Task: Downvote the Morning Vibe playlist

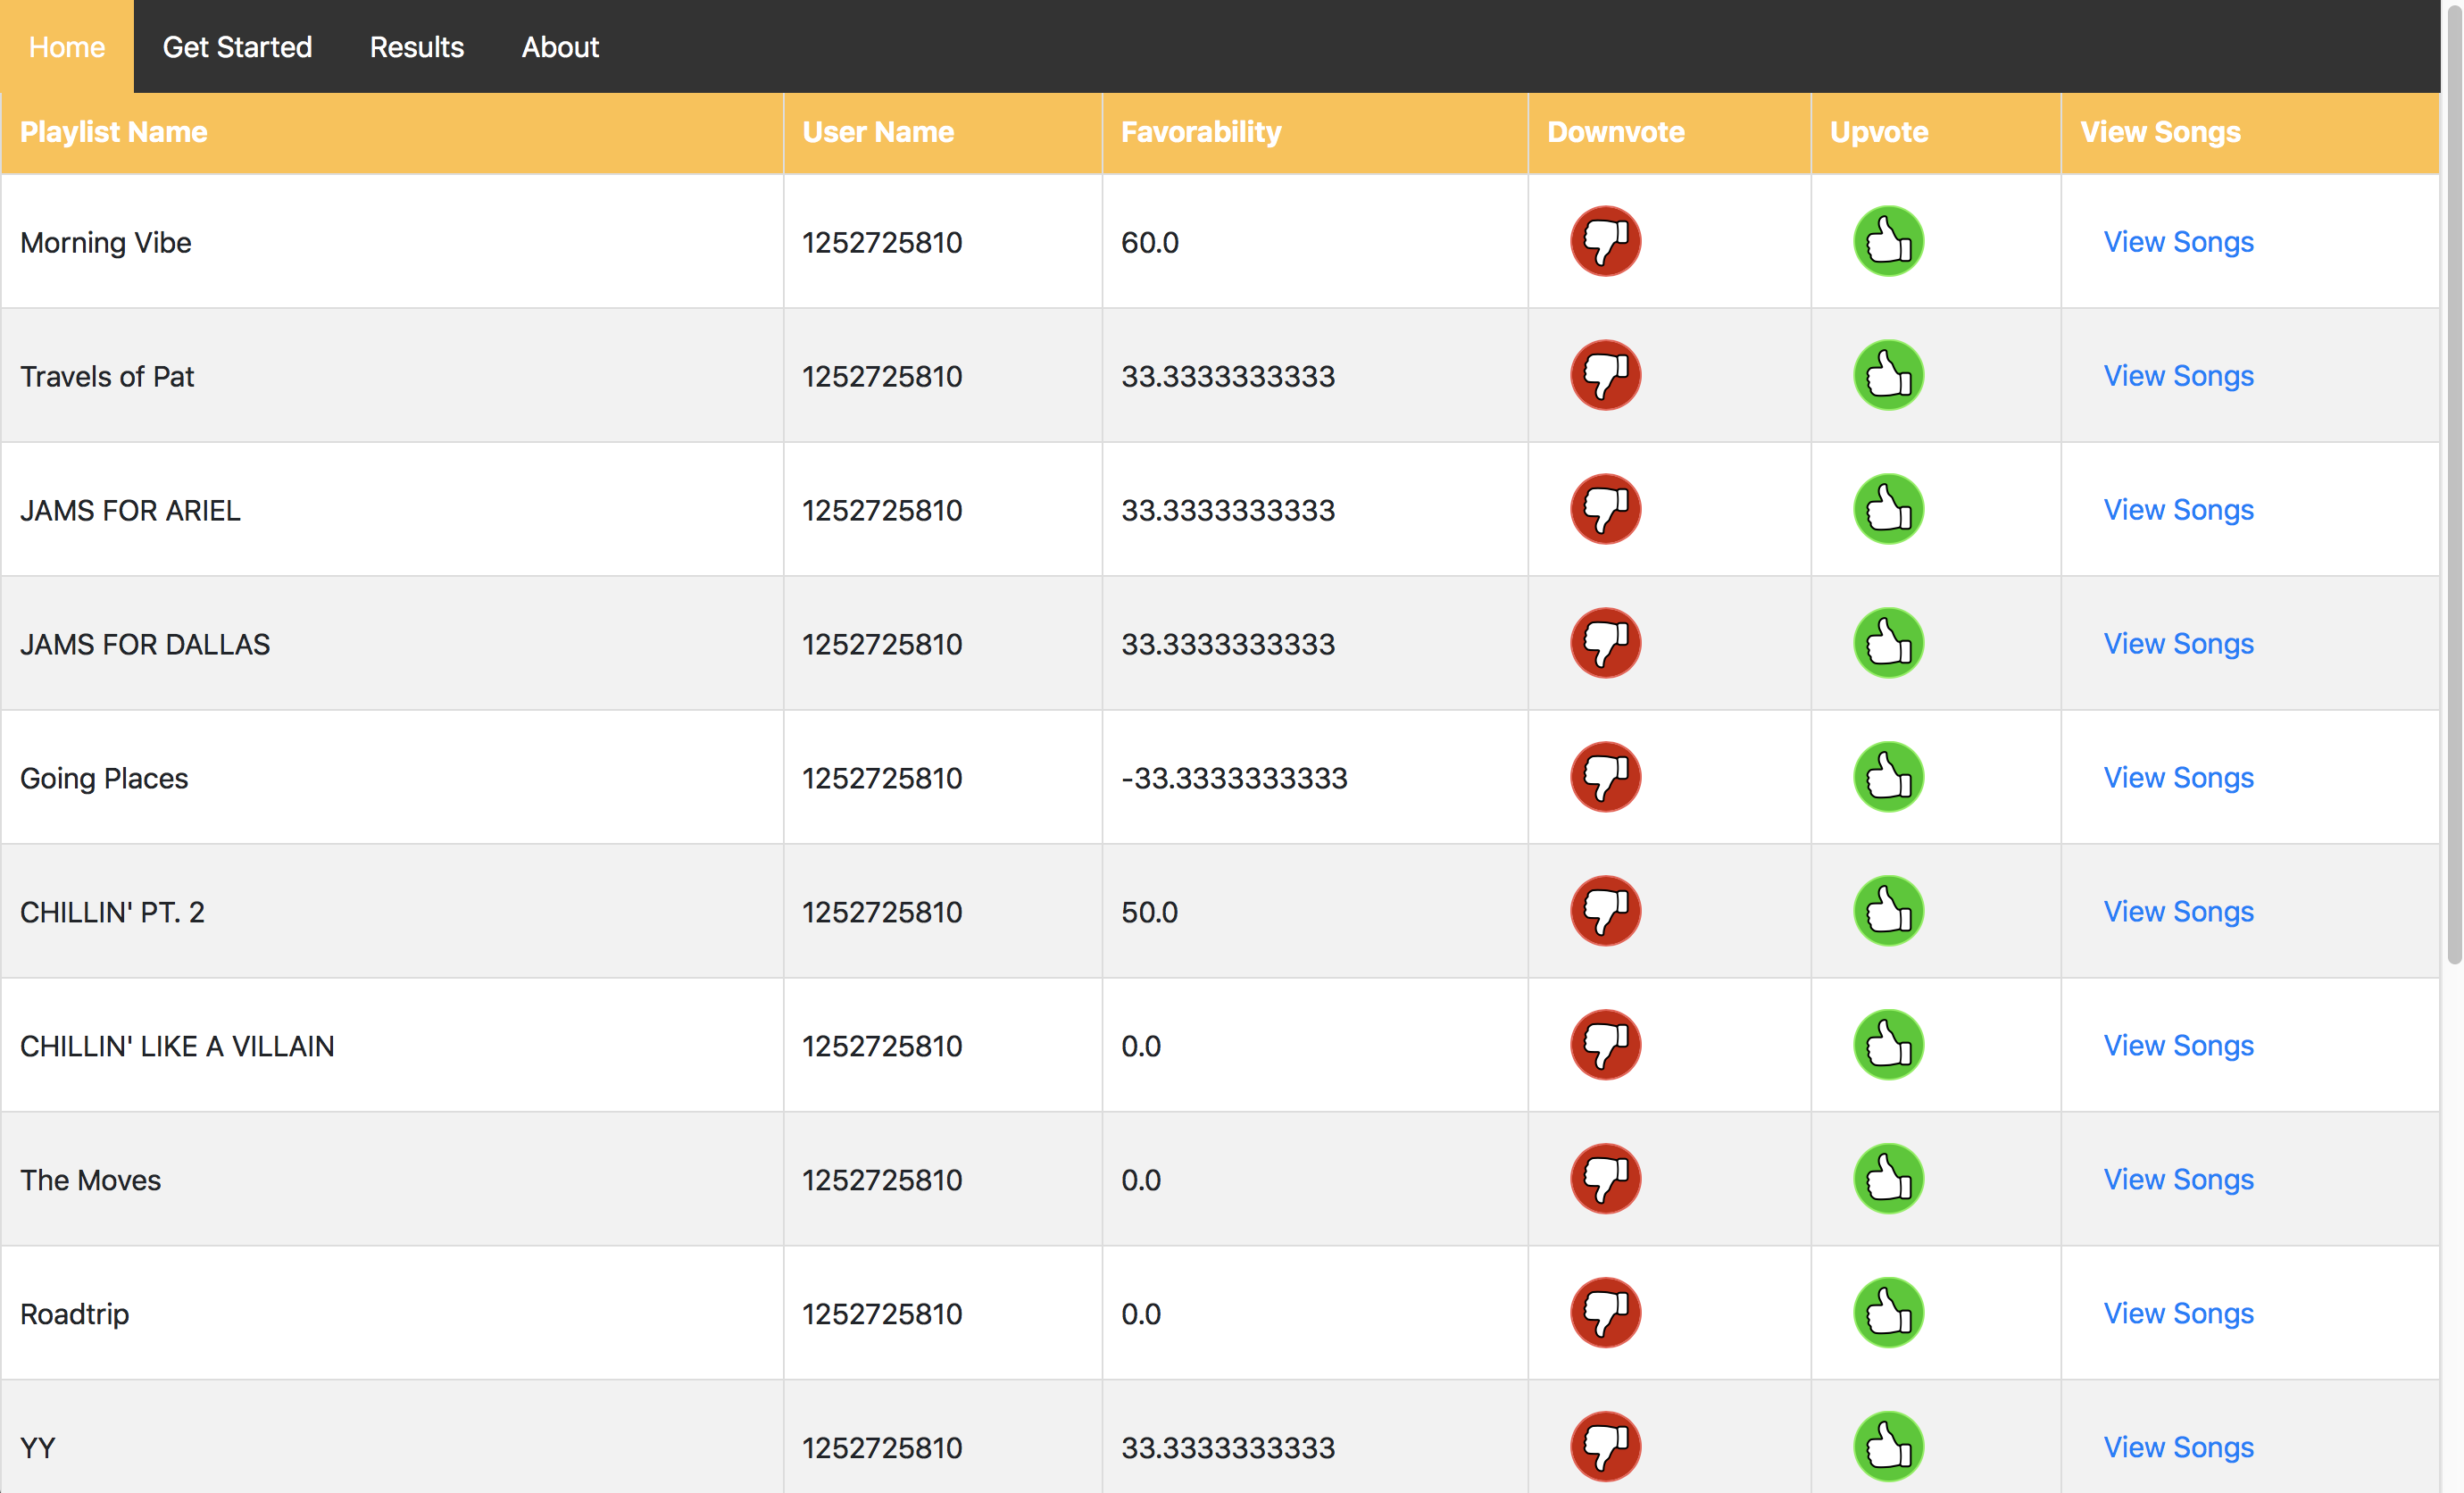Action: (1605, 241)
